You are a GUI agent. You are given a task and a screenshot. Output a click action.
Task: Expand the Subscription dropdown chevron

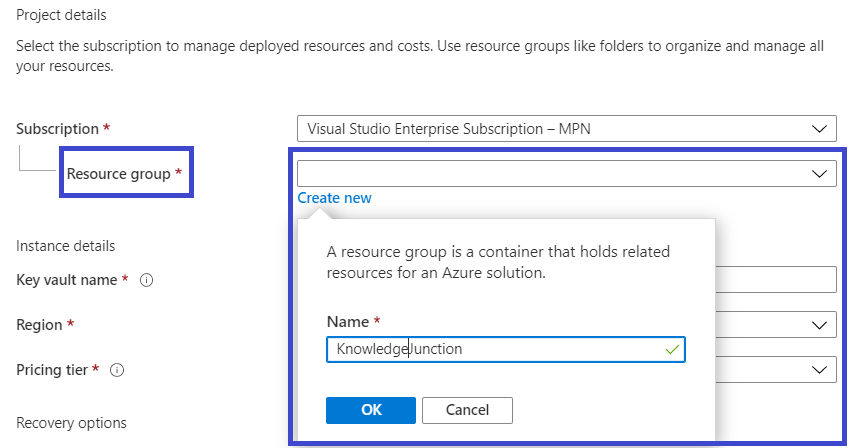click(x=820, y=129)
